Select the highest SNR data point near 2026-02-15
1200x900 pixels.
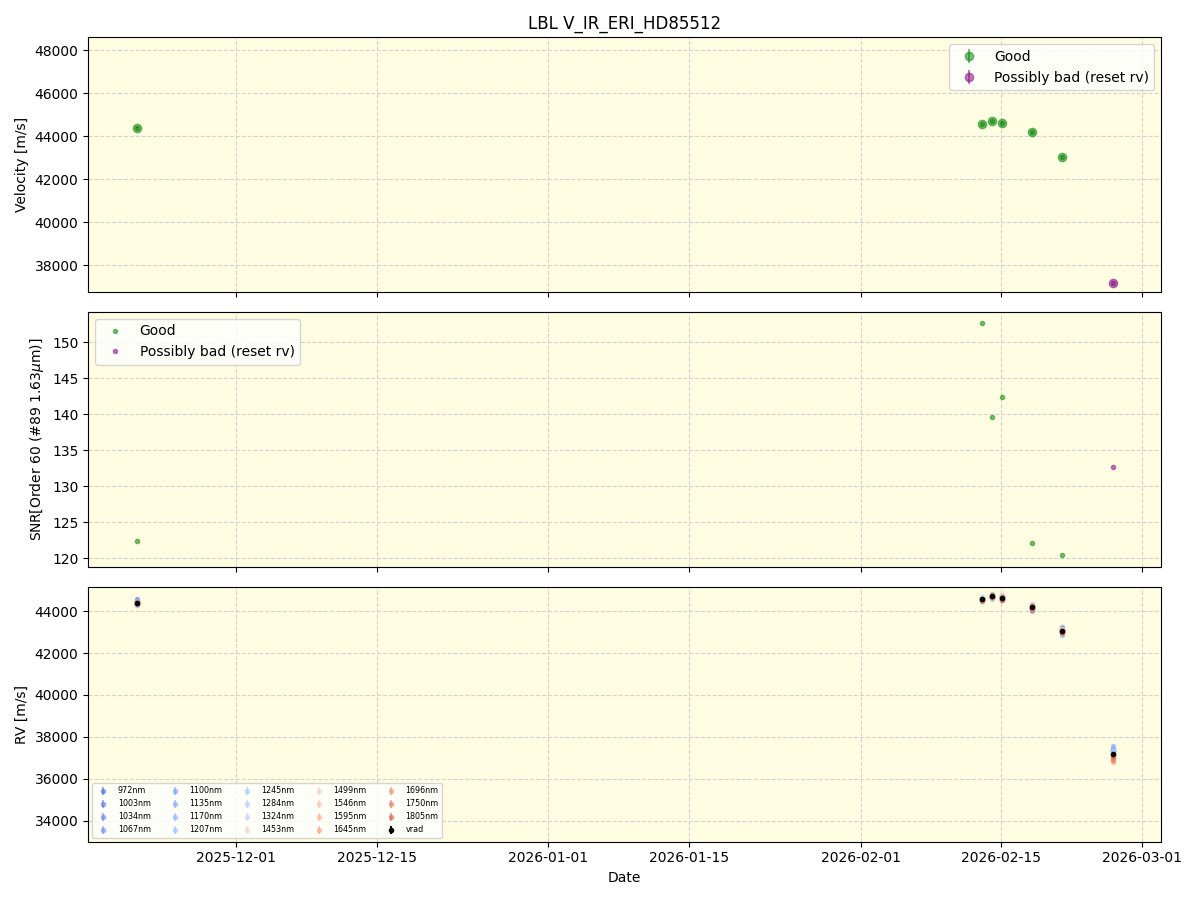point(980,322)
